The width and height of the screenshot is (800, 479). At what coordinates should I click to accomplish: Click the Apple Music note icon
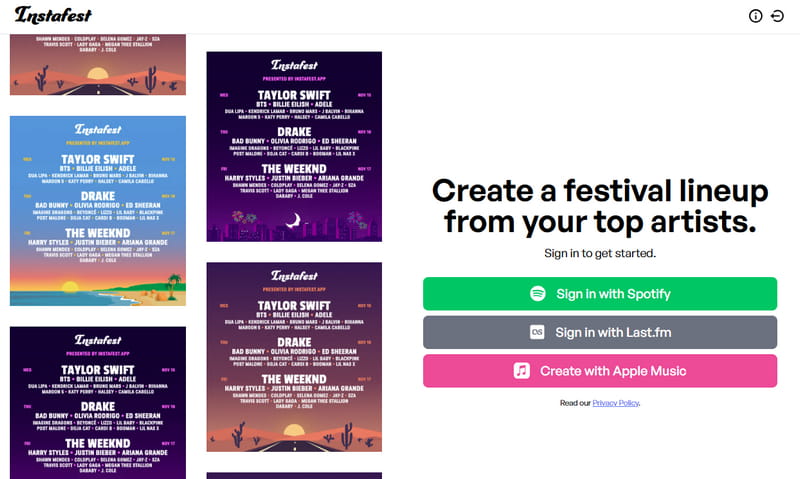coord(522,371)
